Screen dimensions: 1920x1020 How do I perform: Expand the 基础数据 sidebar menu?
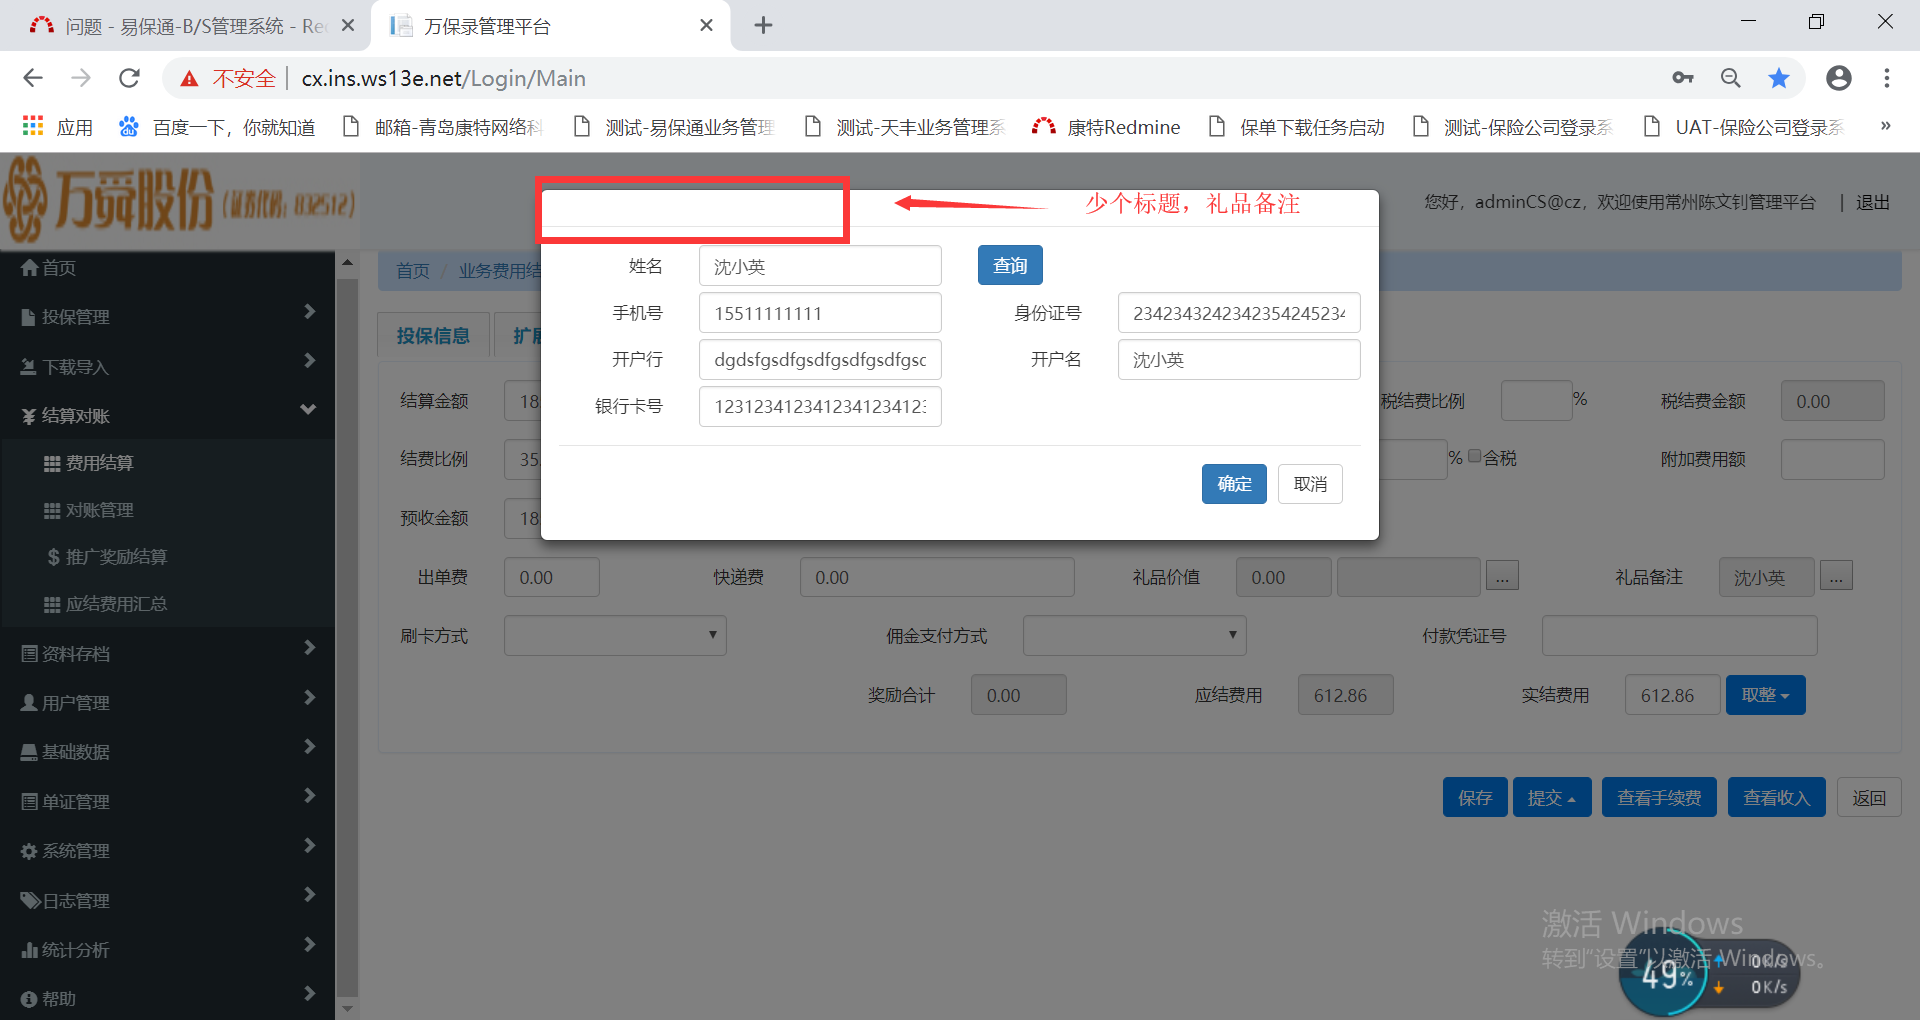167,752
